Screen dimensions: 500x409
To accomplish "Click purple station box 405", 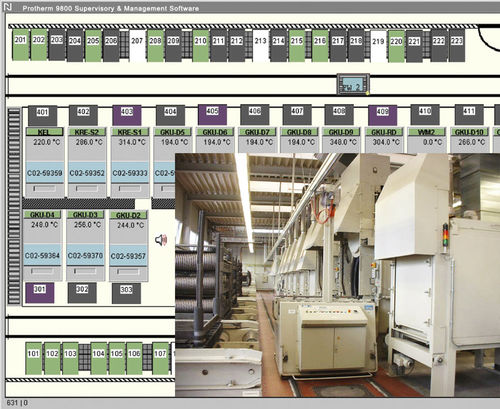I will (212, 114).
